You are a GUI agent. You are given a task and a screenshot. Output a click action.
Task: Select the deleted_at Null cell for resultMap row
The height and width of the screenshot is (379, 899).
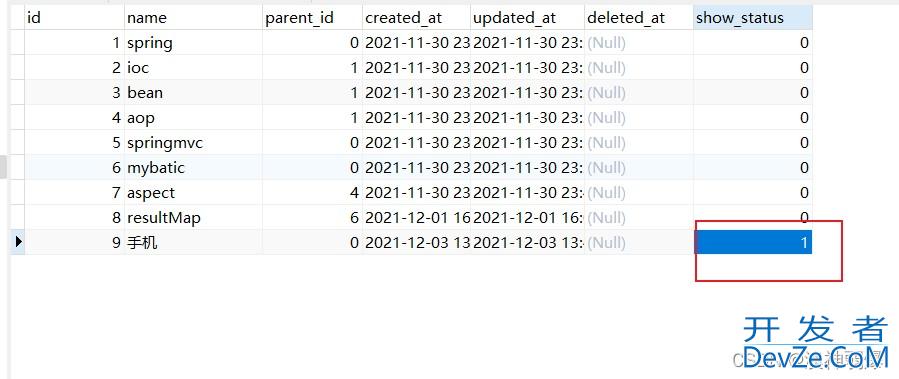coord(639,217)
